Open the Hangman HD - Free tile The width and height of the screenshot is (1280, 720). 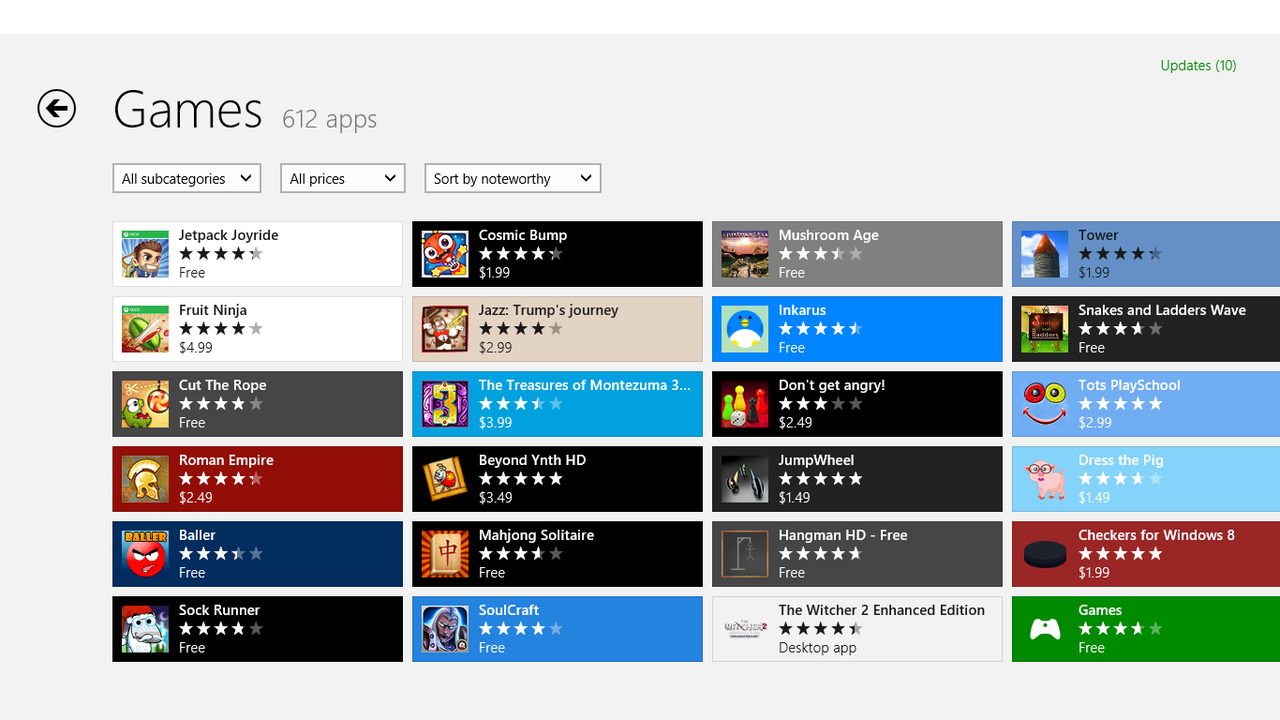coord(857,554)
